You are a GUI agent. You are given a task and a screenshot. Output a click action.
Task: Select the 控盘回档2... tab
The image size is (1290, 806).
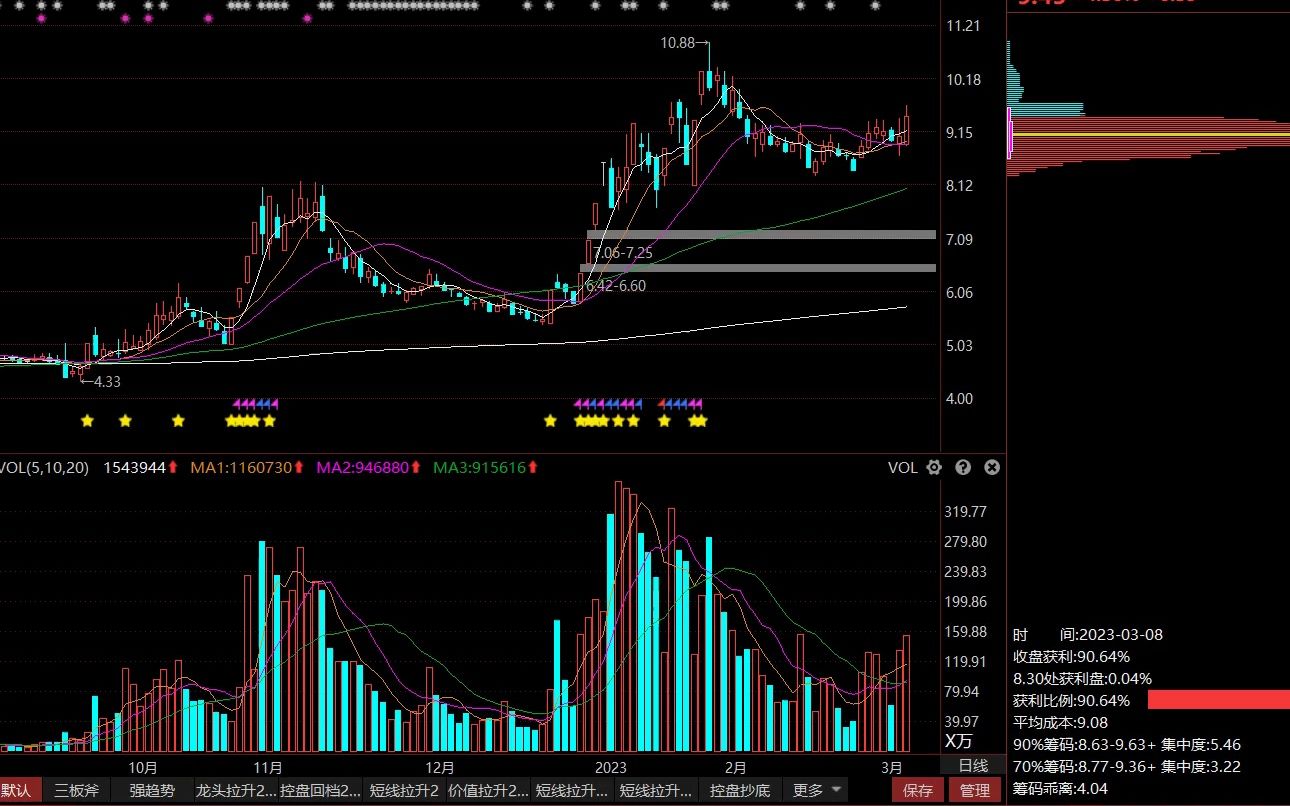tap(321, 790)
